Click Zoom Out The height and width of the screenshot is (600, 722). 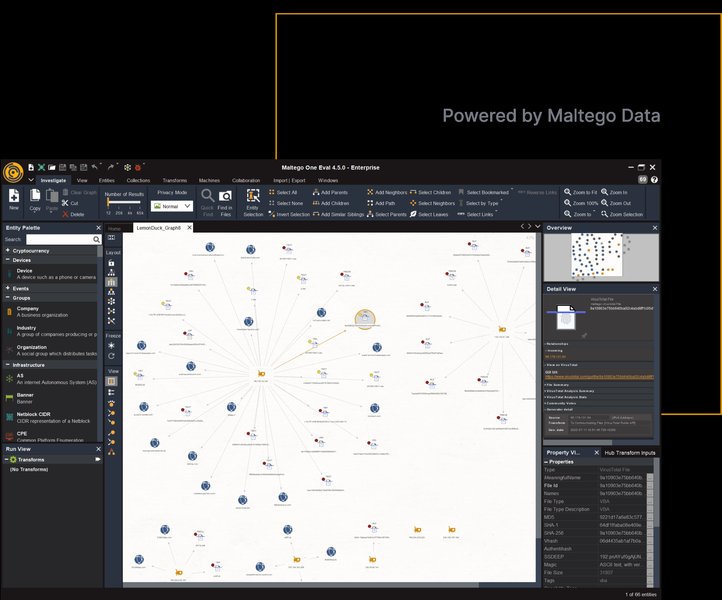[616, 203]
